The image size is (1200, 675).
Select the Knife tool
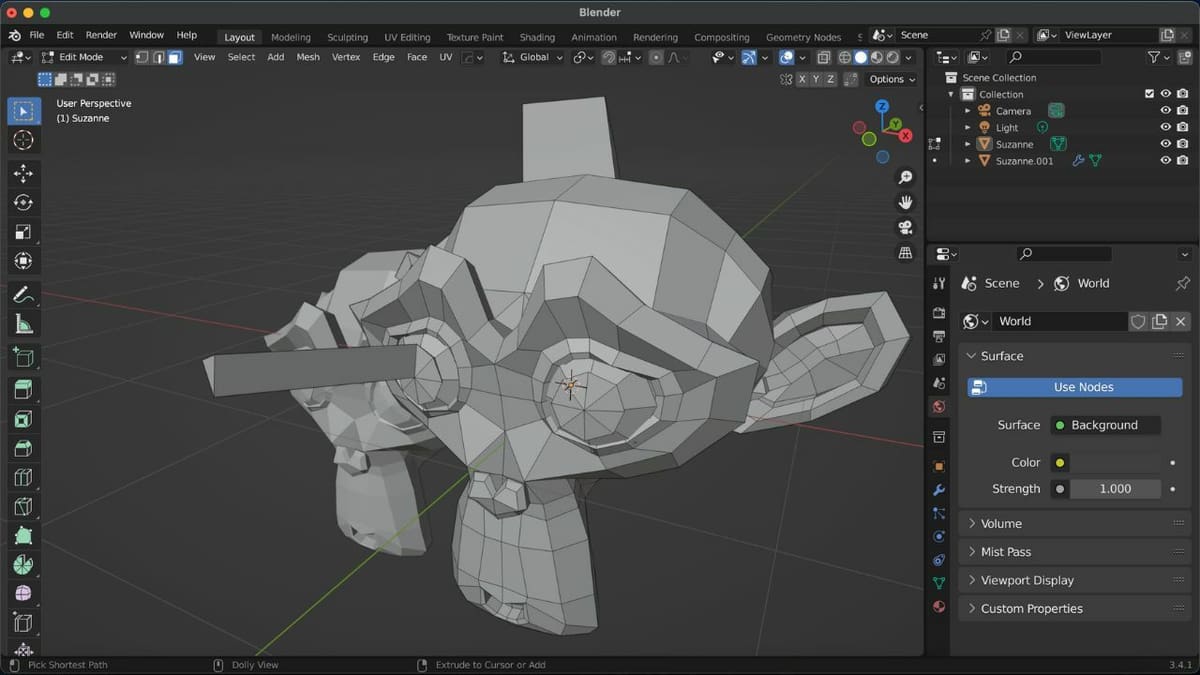click(24, 507)
